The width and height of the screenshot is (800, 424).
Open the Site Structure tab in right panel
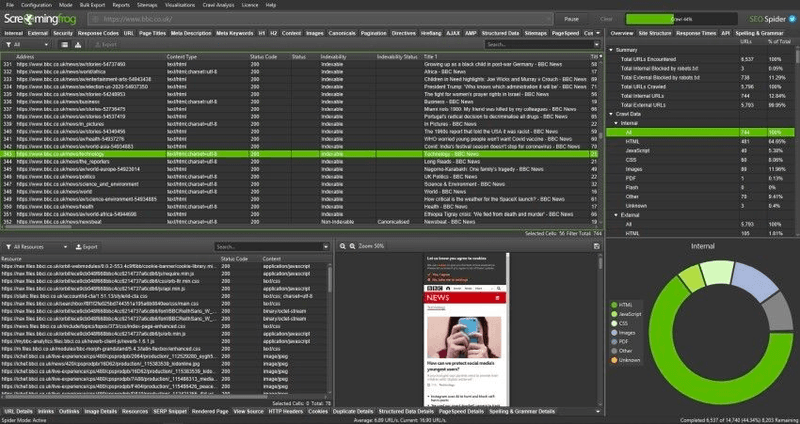655,33
